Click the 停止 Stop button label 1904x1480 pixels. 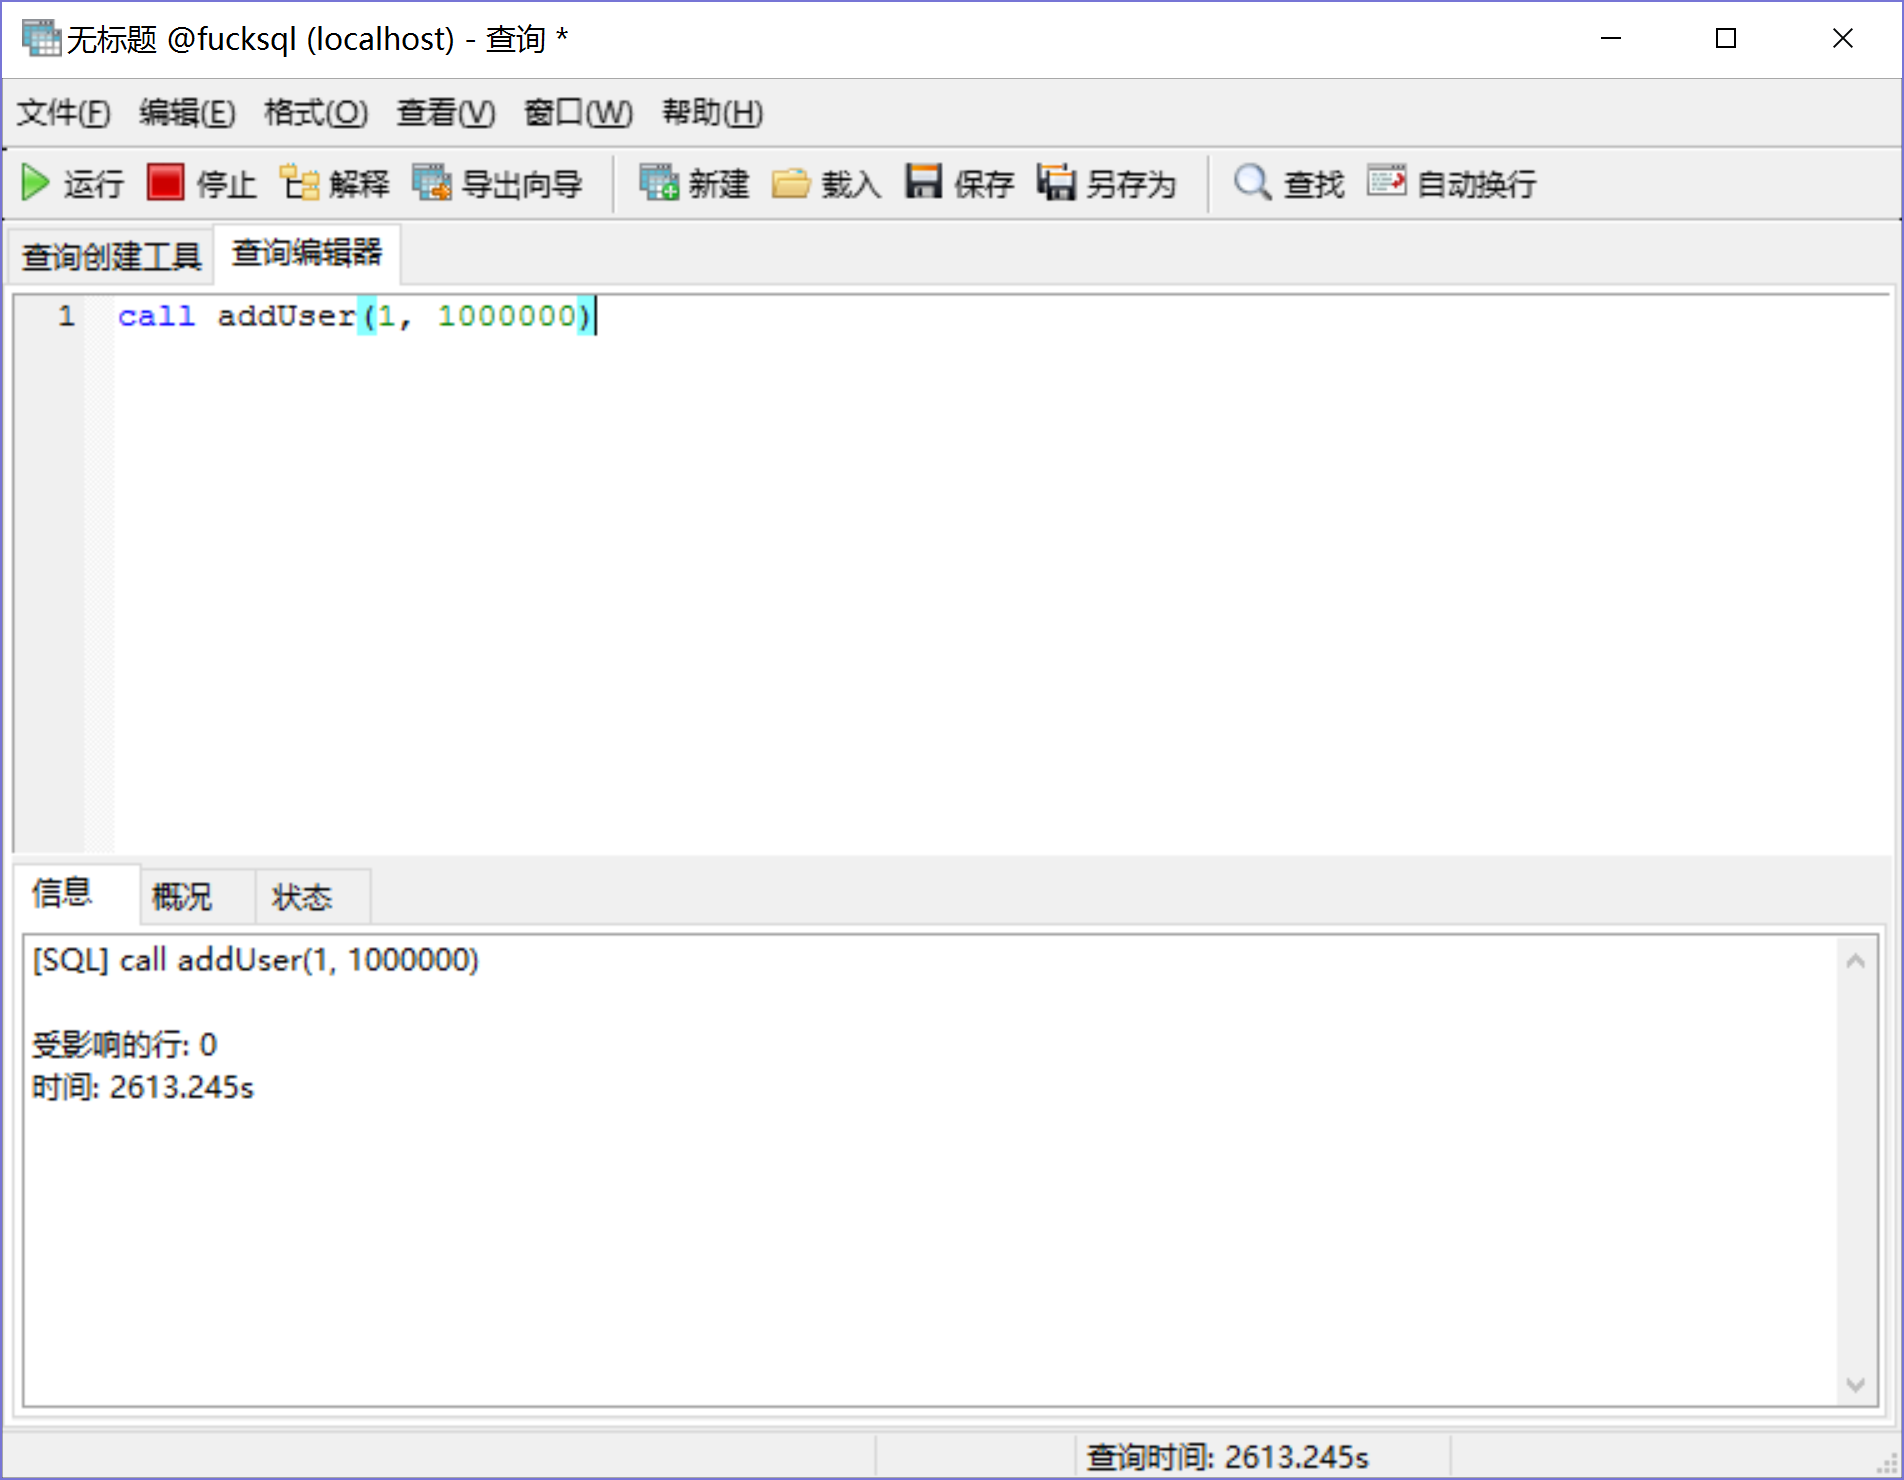coord(226,184)
